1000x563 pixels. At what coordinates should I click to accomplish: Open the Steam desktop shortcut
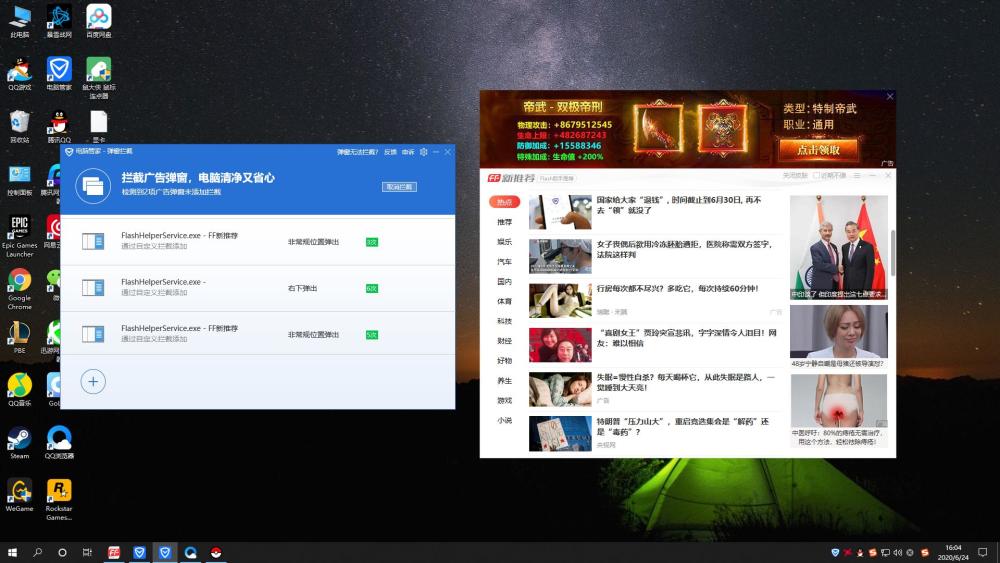[x=19, y=442]
